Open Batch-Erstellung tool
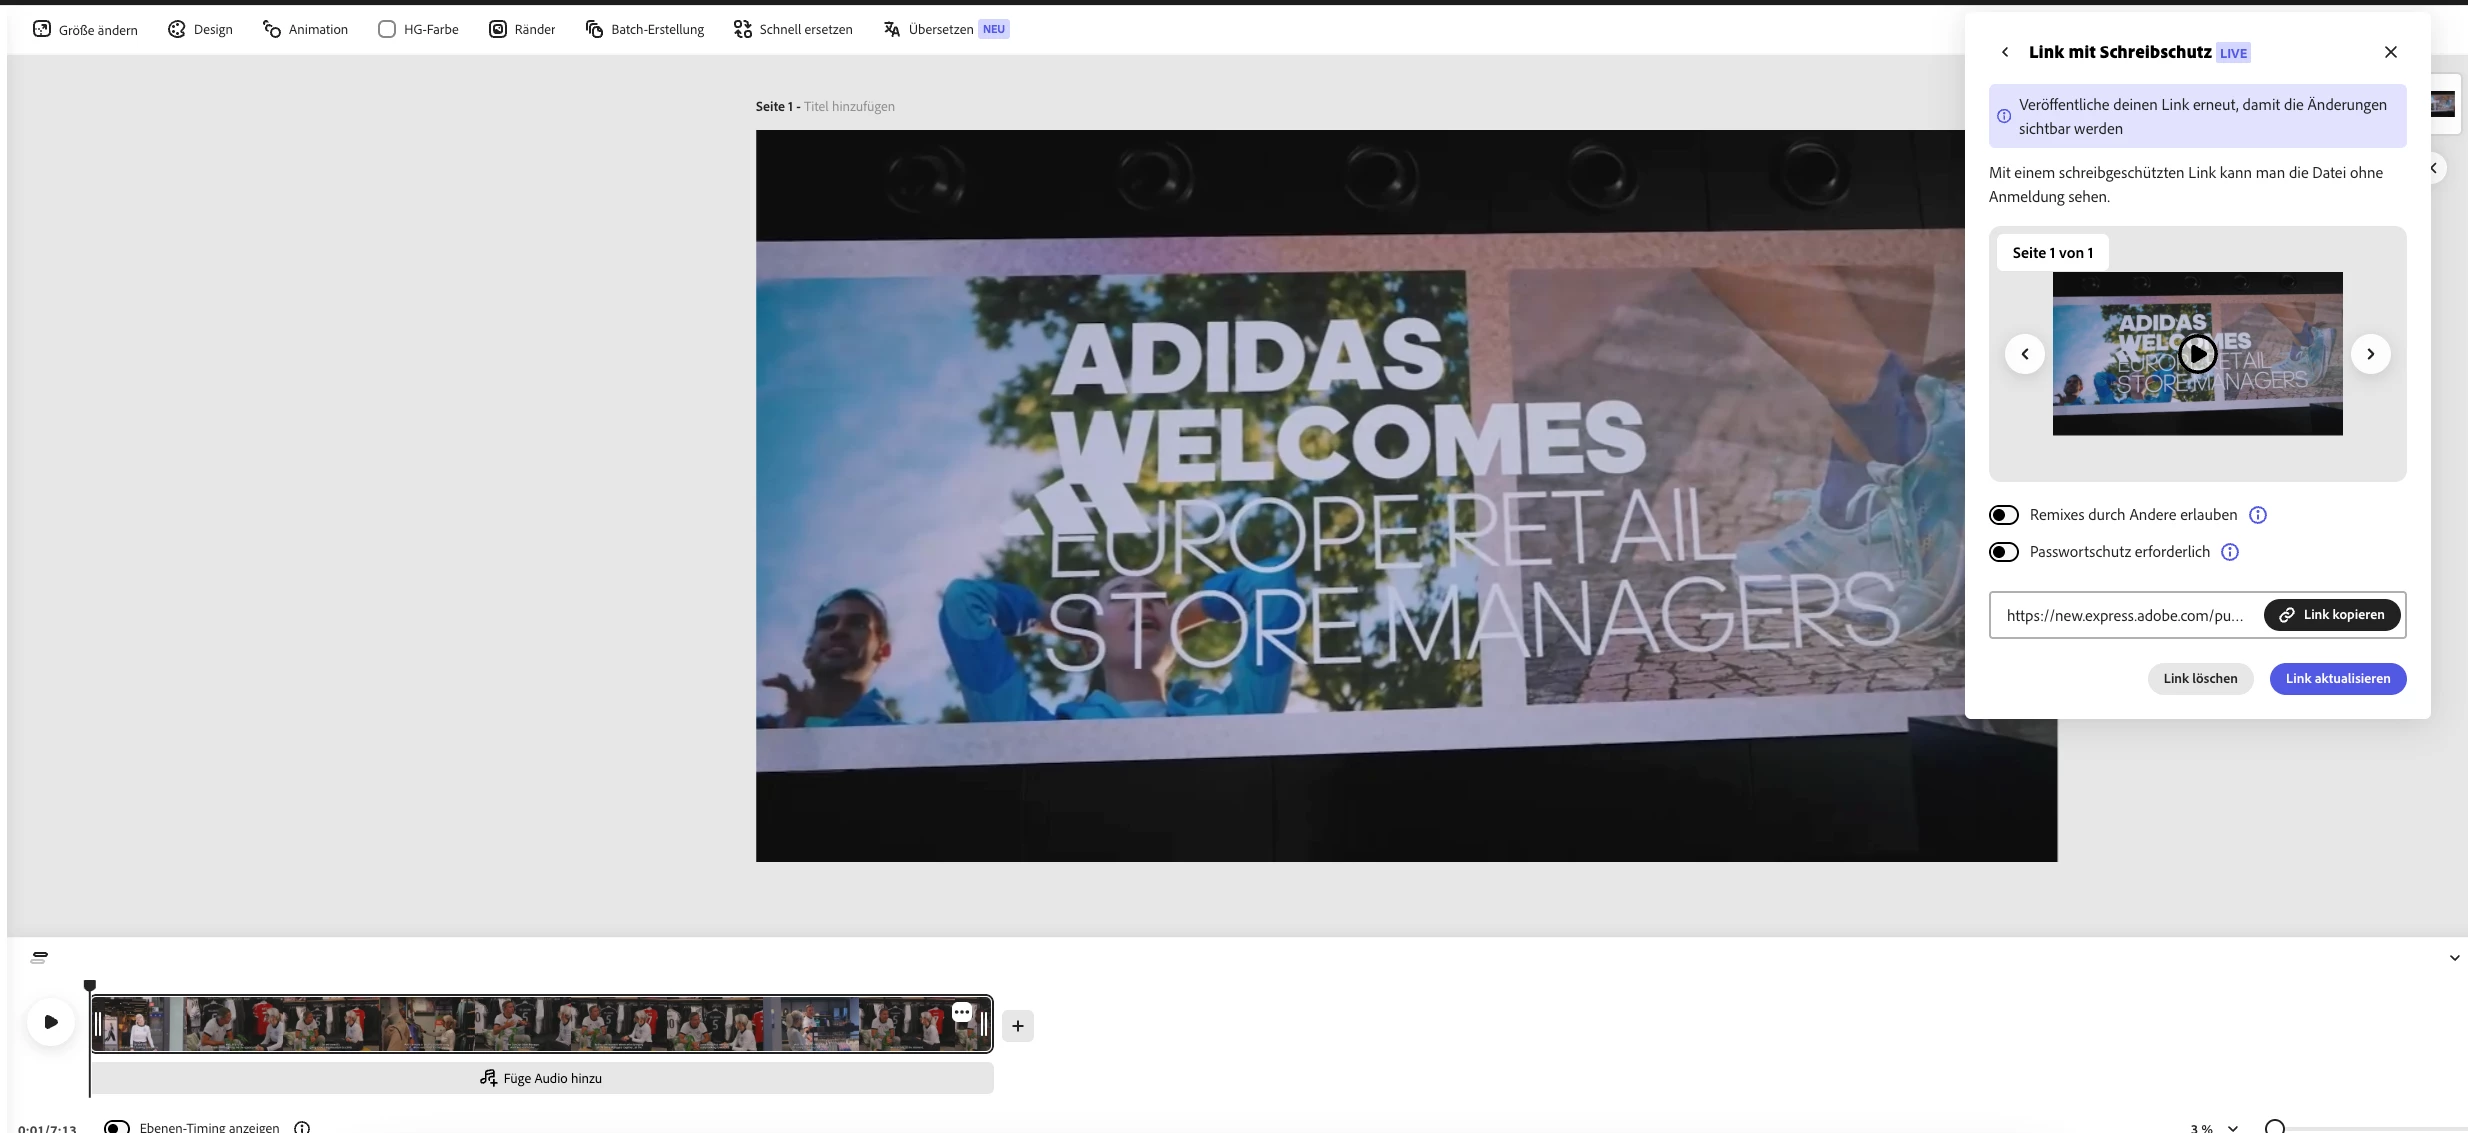 (x=594, y=29)
